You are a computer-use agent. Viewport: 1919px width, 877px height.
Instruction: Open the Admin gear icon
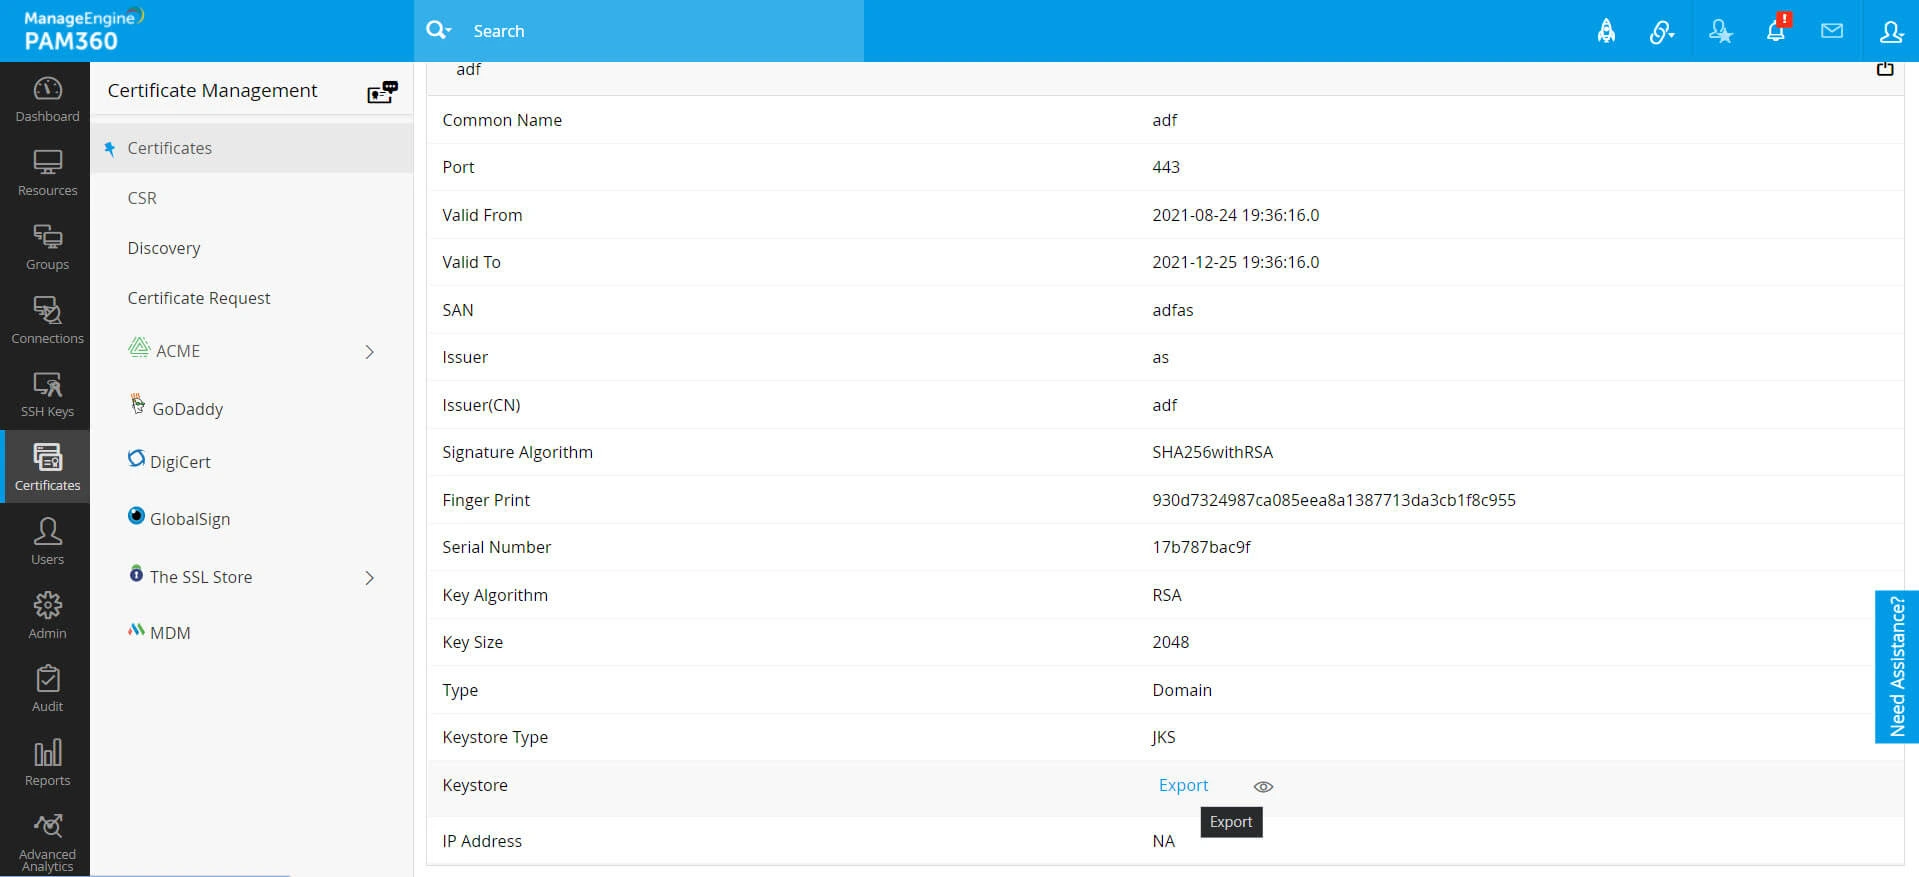click(x=47, y=615)
